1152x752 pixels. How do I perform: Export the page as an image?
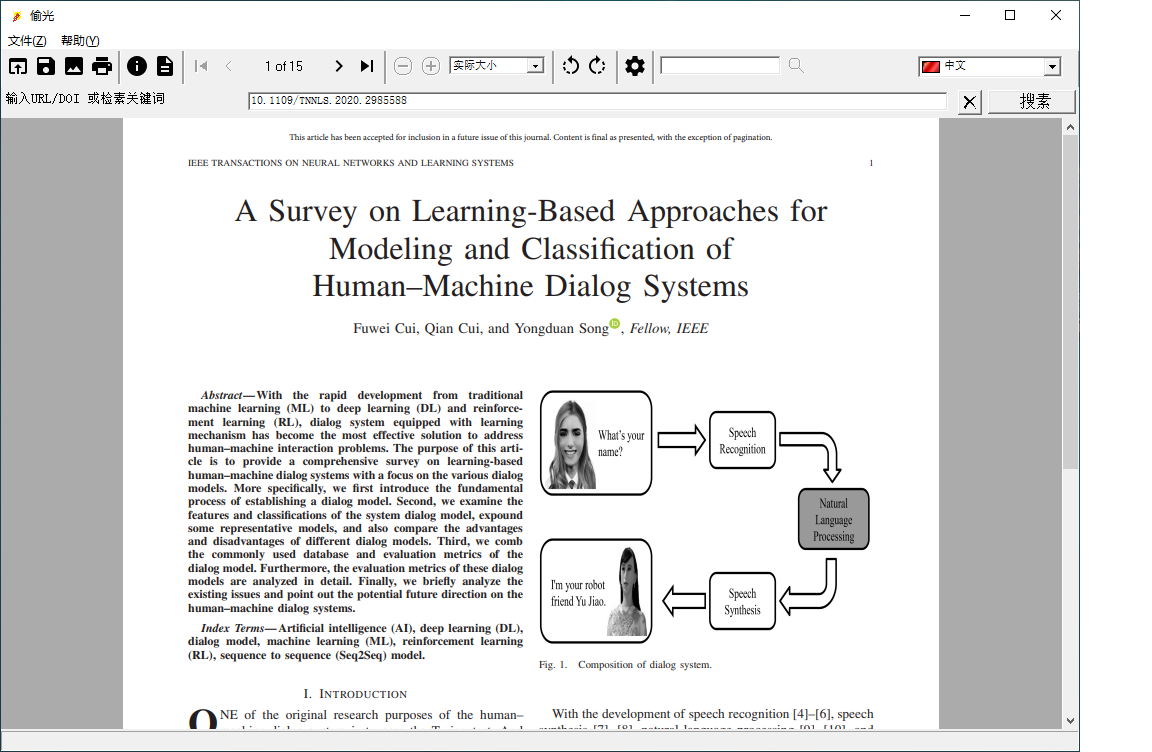tap(73, 66)
